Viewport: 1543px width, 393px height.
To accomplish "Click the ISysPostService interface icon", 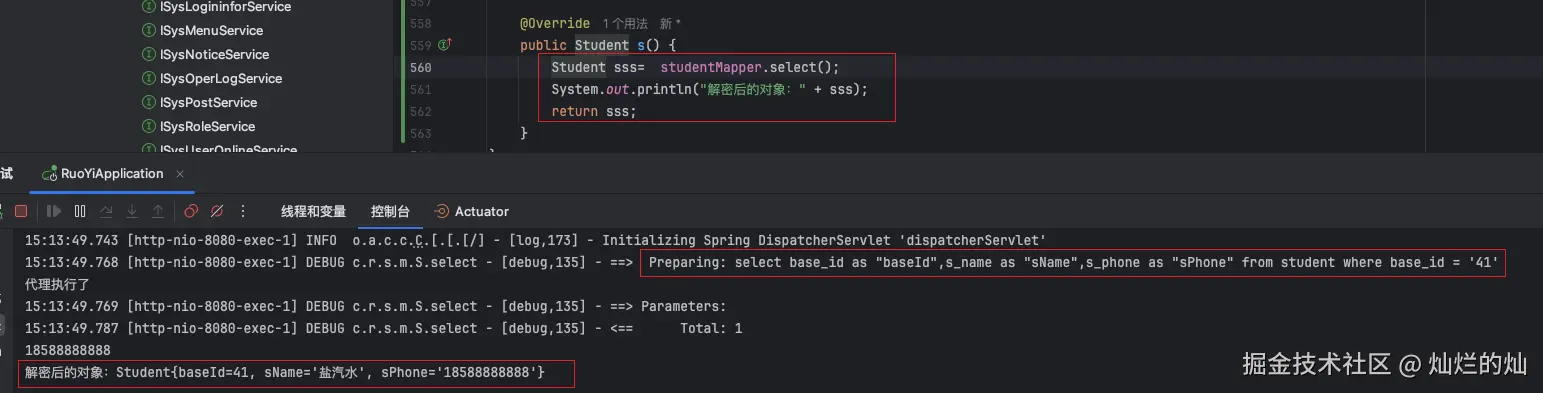I will click(x=149, y=103).
